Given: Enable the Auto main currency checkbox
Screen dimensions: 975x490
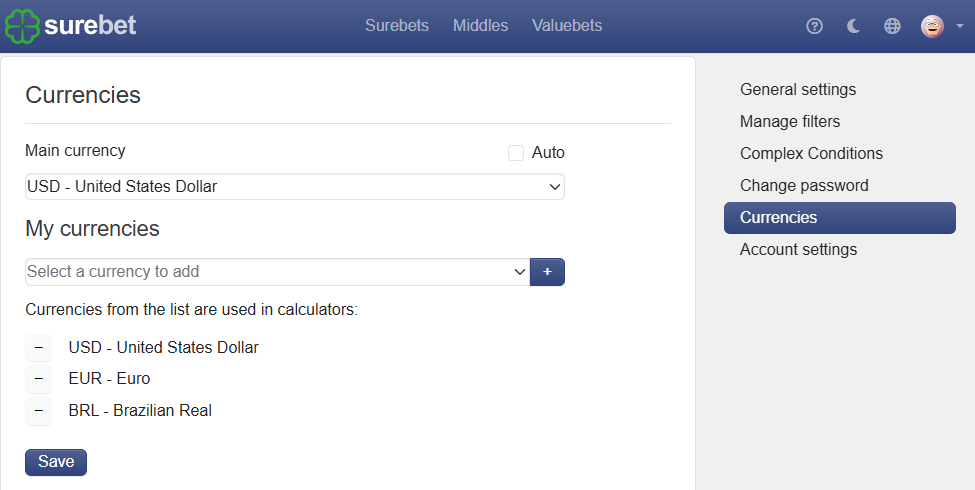Looking at the screenshot, I should [x=515, y=152].
